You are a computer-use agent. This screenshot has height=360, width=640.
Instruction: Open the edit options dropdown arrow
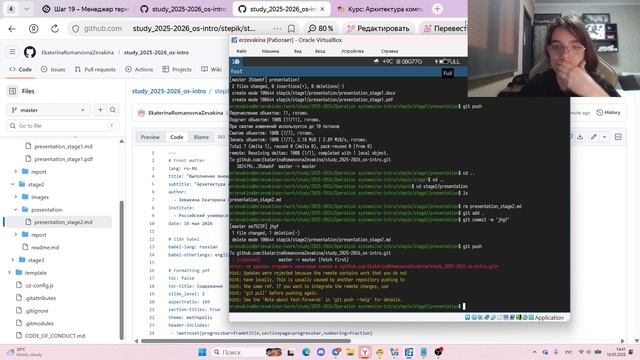click(604, 137)
